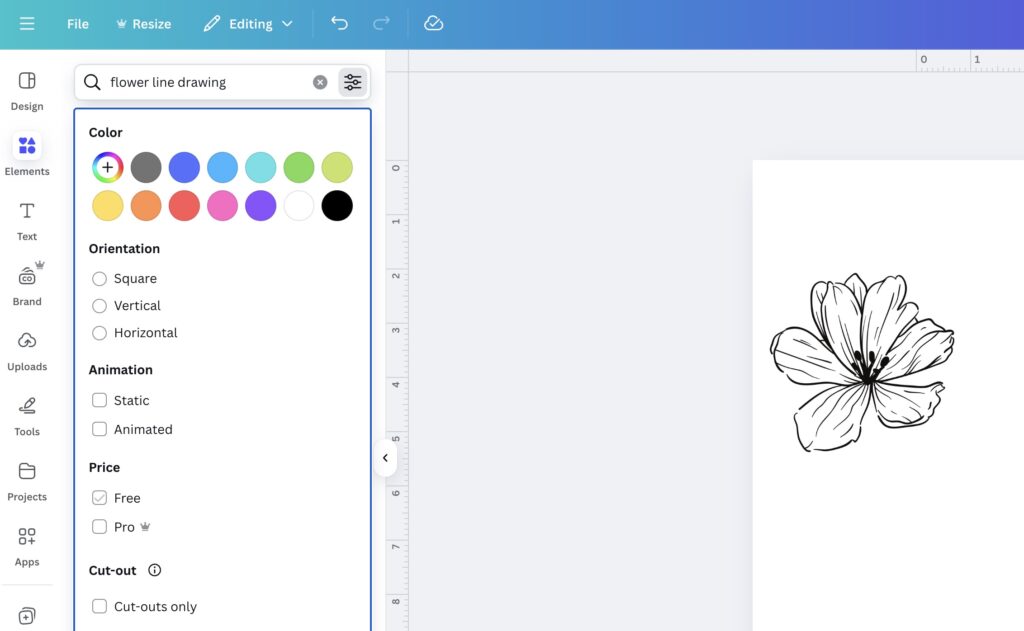Select the Text panel icon

(27, 218)
